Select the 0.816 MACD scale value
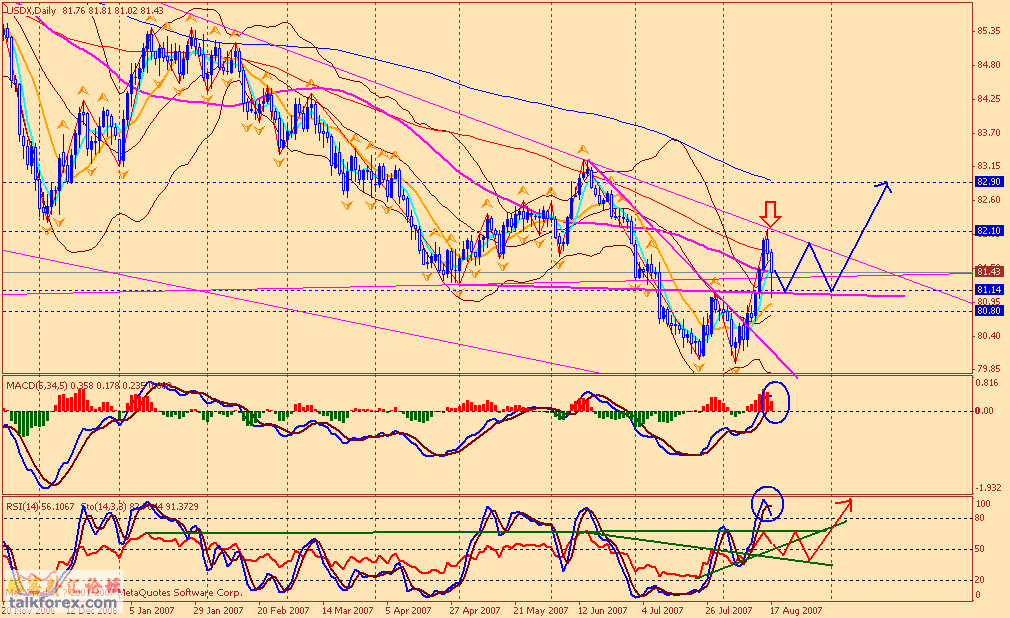 (989, 383)
